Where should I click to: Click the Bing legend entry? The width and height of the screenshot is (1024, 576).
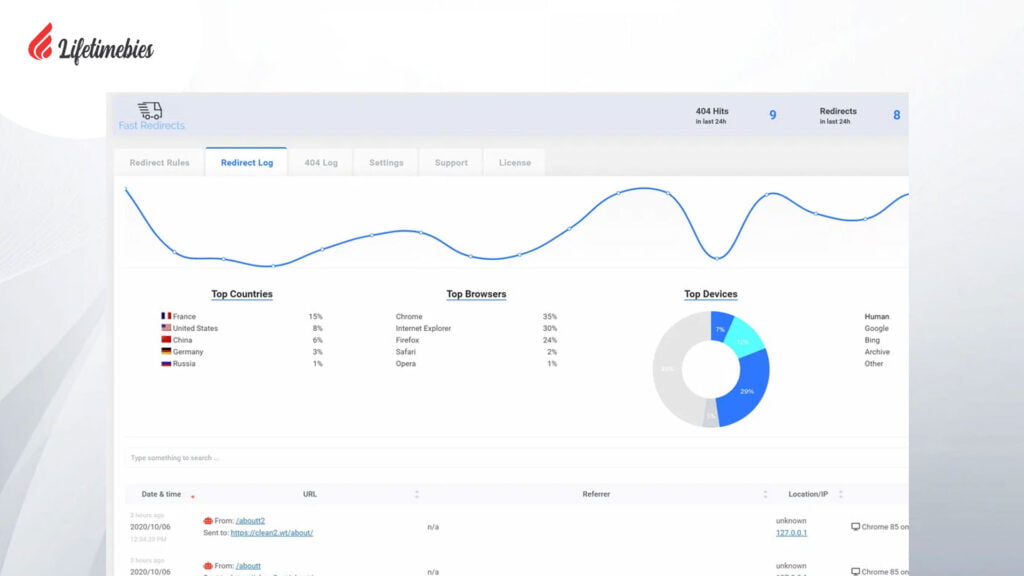[872, 340]
